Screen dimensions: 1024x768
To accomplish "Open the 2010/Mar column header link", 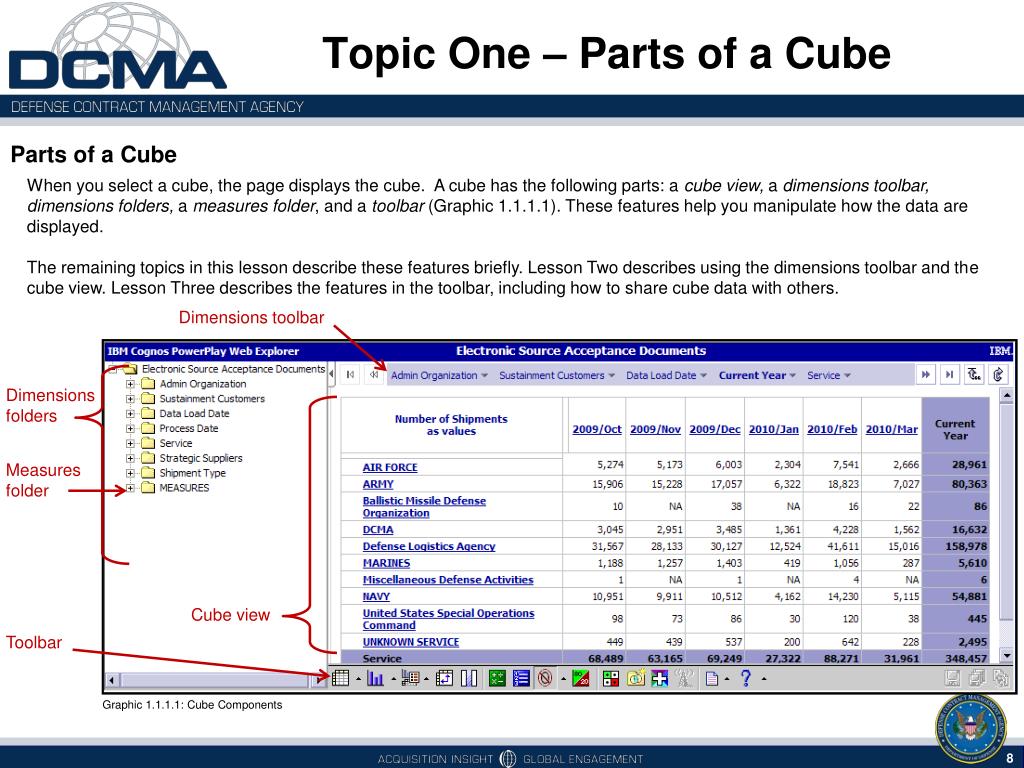I will click(891, 430).
